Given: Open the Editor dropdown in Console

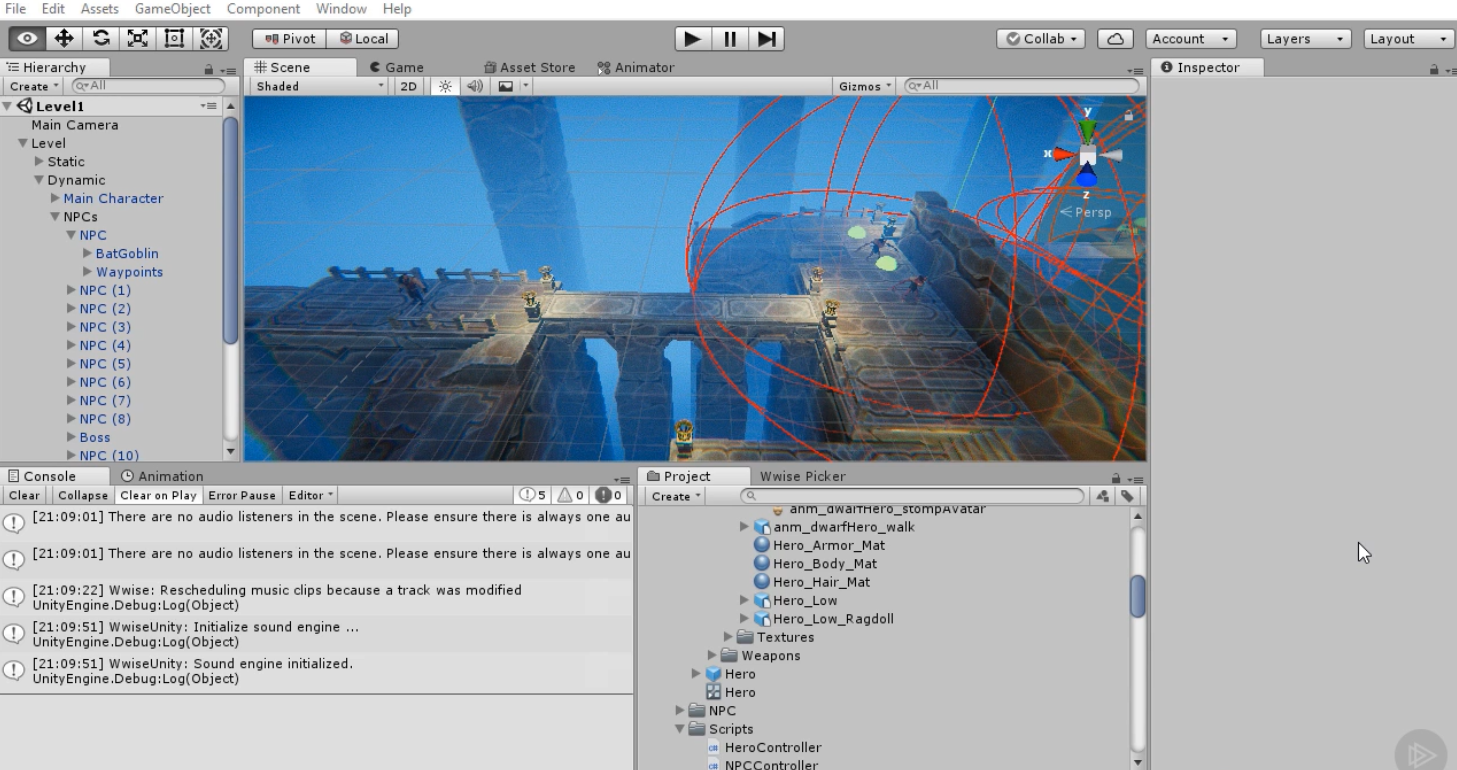Looking at the screenshot, I should (311, 496).
